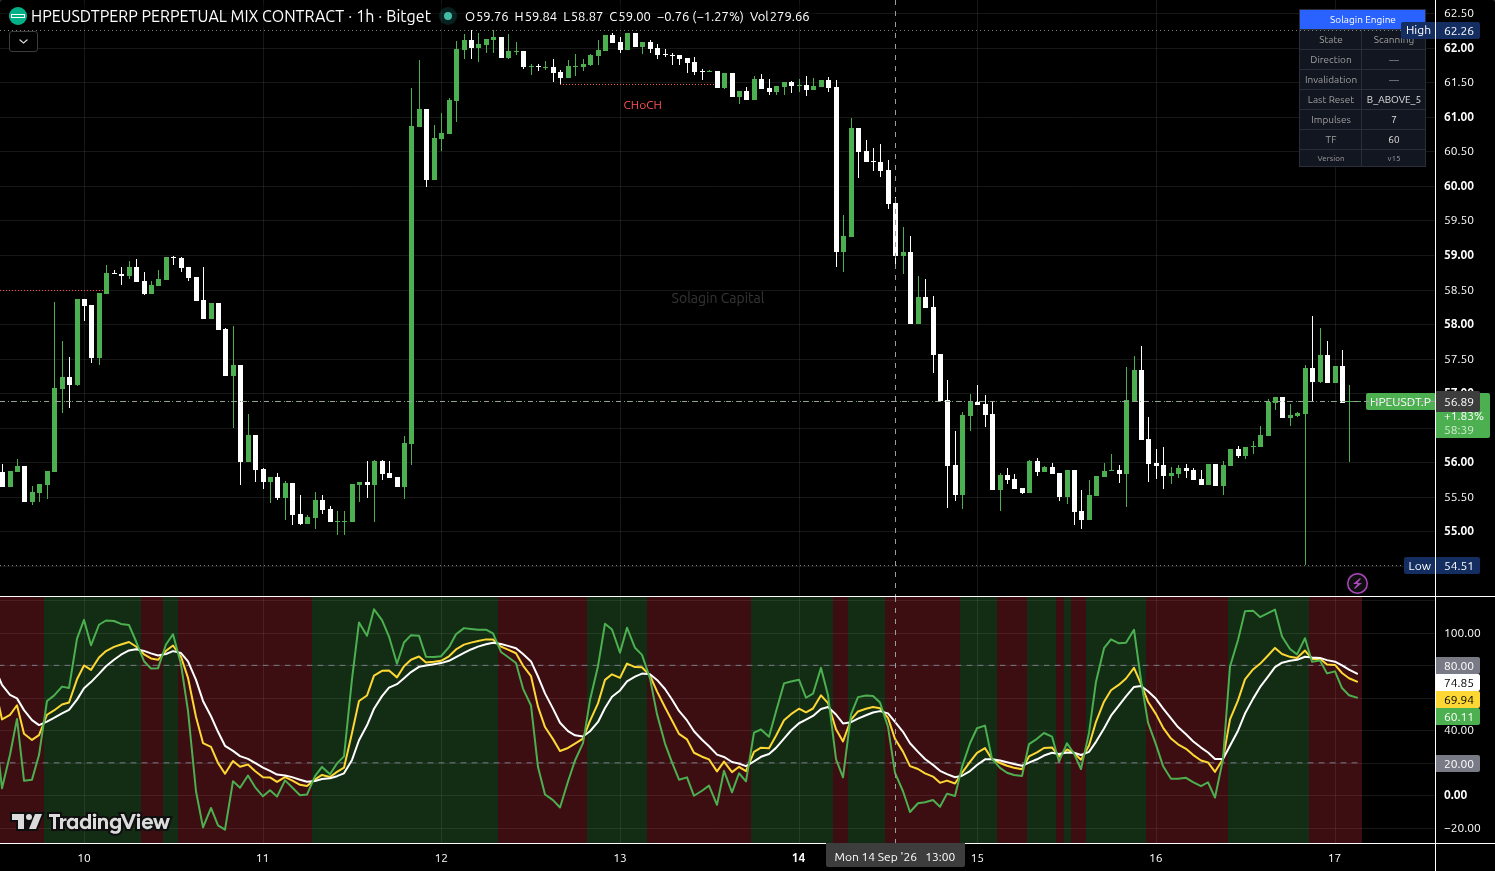This screenshot has width=1495, height=871.
Task: Collapse the indicator legend chevron
Action: (x=23, y=42)
